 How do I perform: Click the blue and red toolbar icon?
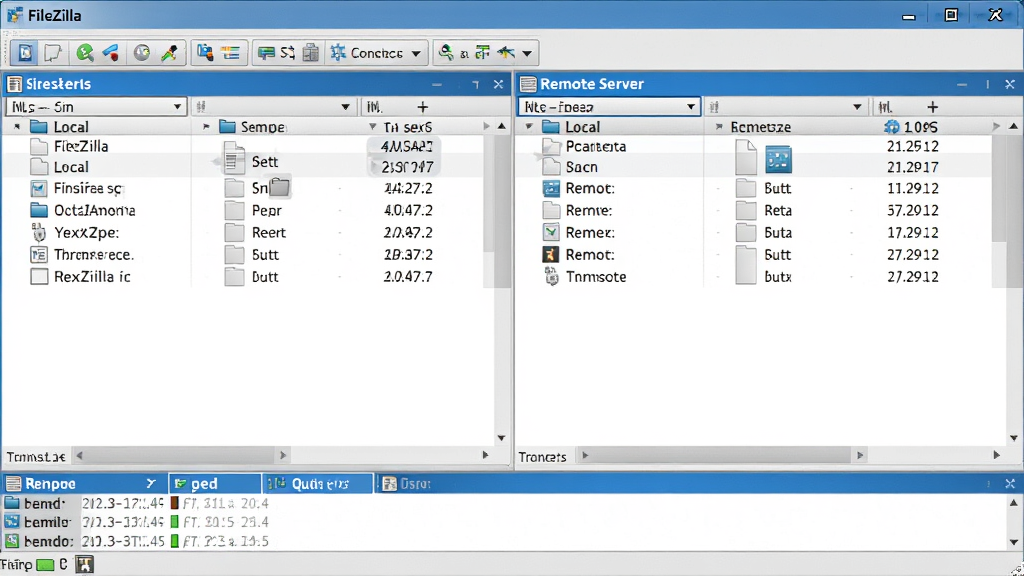111,53
